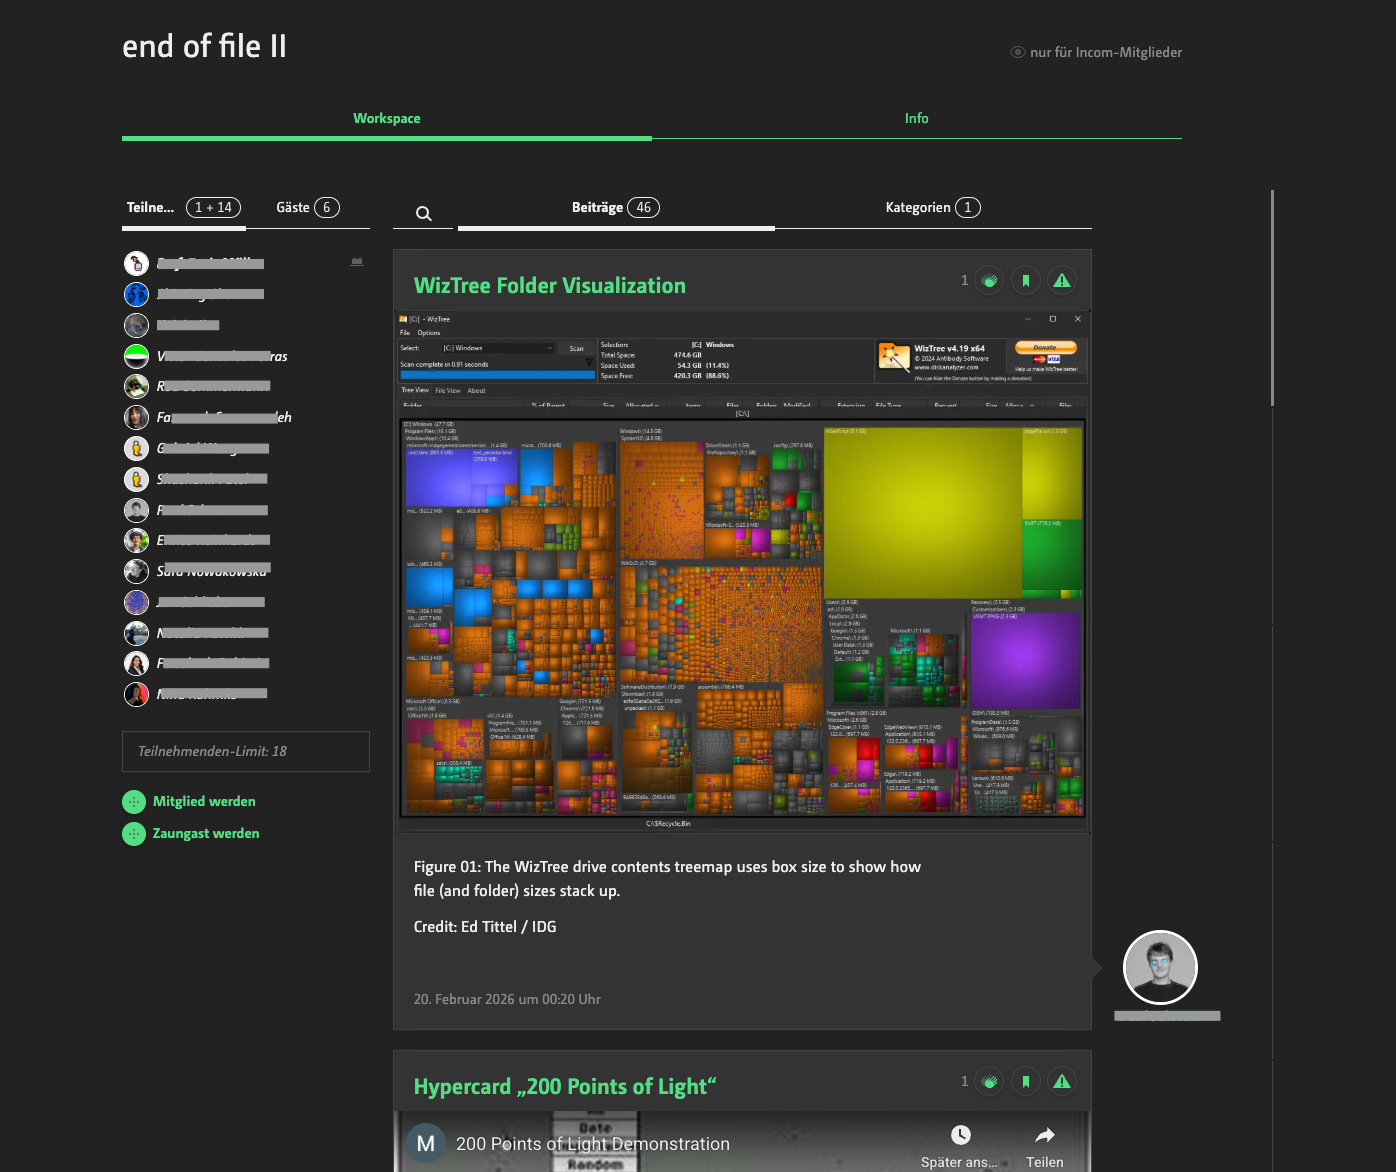Open the WizTree treemap screenshot image
1396x1172 pixels.
tap(742, 571)
